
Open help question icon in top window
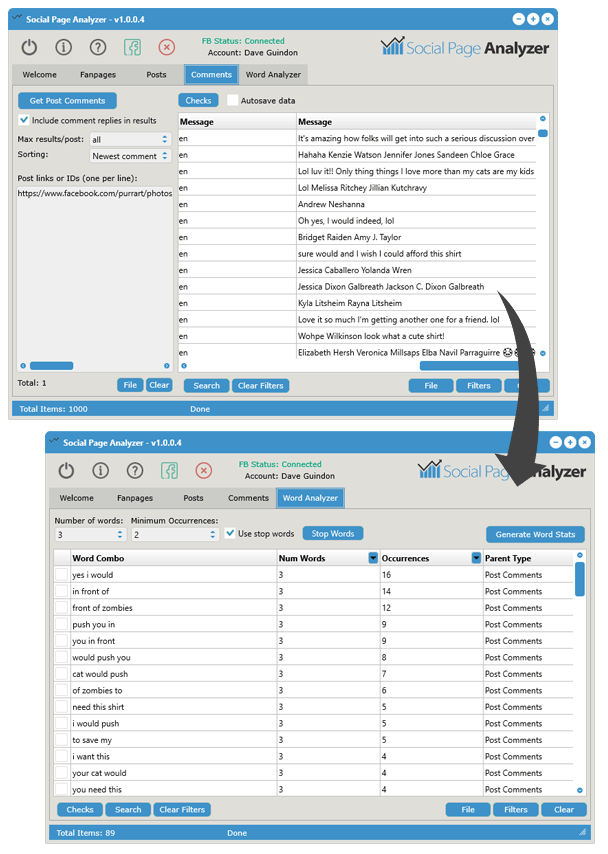98,47
